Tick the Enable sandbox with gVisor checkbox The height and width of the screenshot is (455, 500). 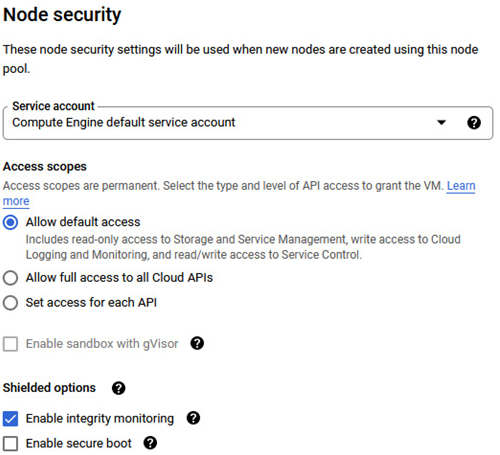pyautogui.click(x=10, y=344)
